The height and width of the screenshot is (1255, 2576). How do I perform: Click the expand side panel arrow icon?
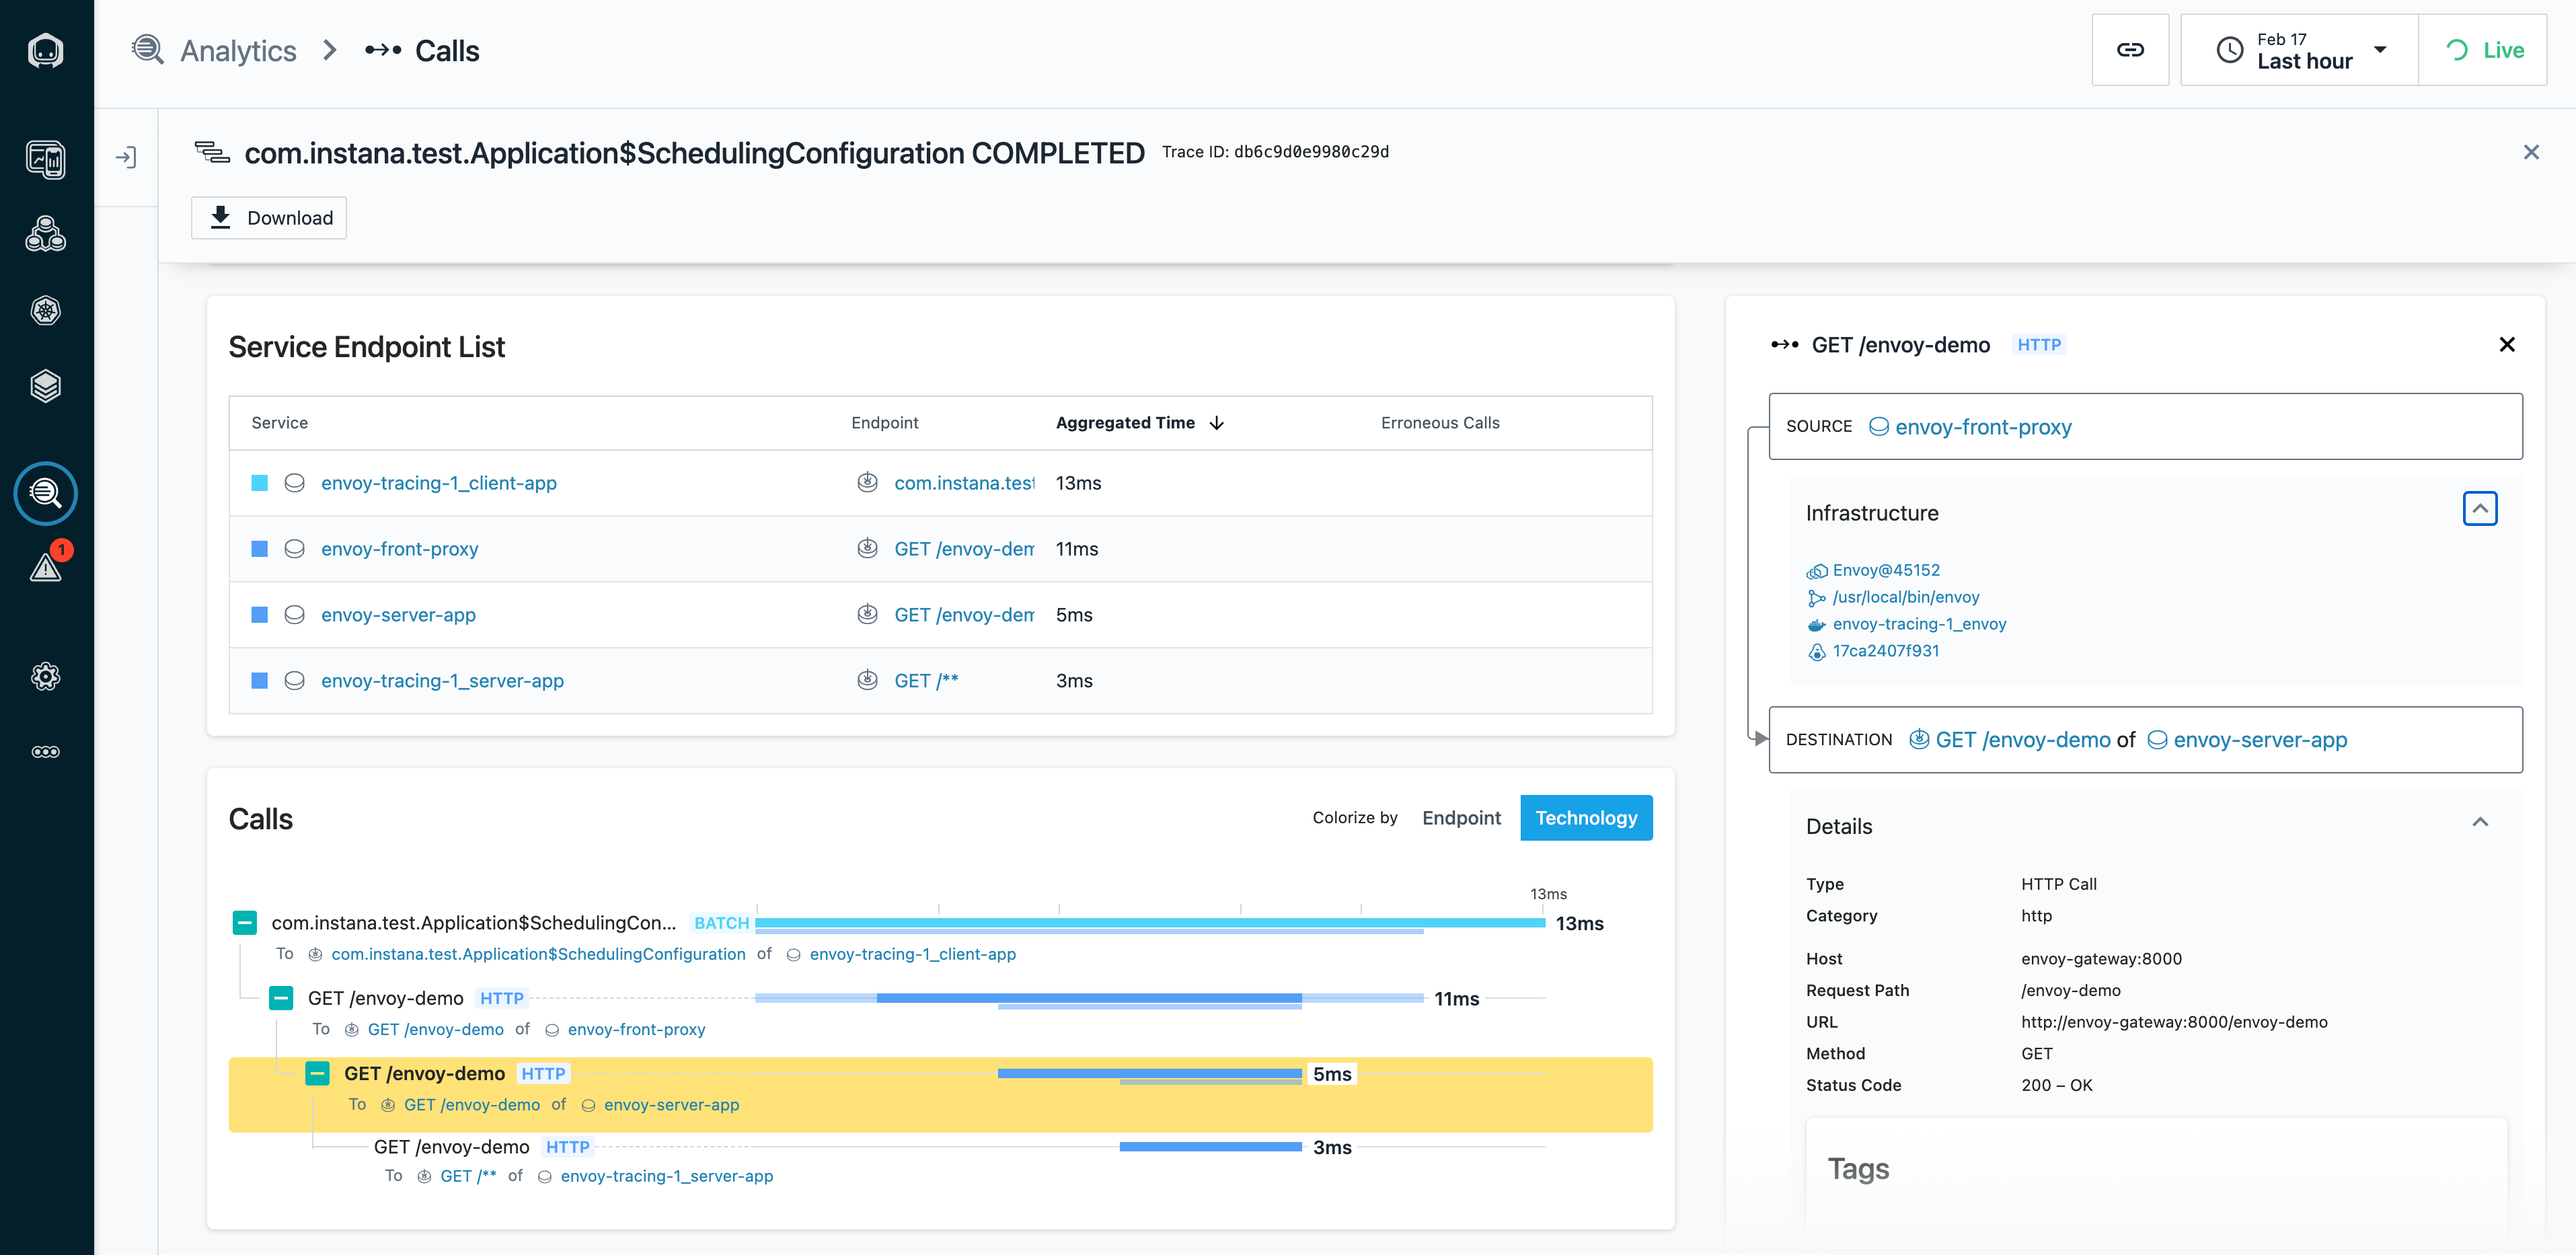pyautogui.click(x=126, y=157)
